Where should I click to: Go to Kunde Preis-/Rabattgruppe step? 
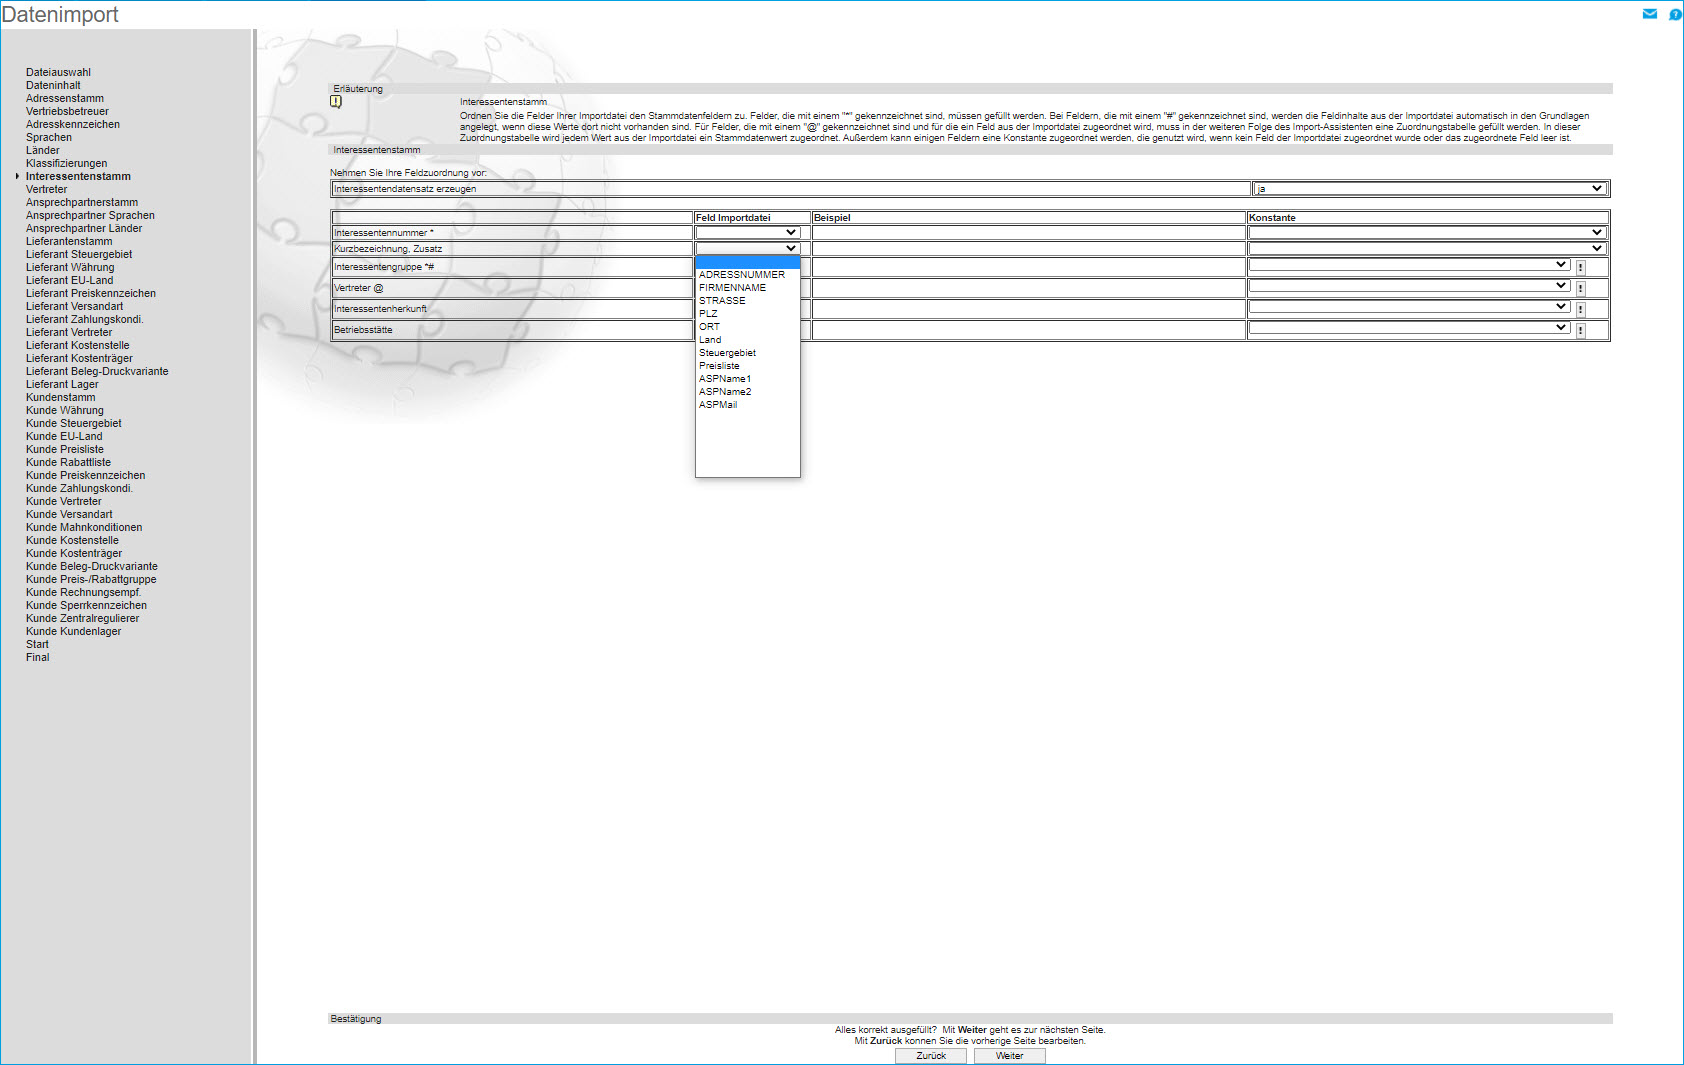click(x=91, y=579)
